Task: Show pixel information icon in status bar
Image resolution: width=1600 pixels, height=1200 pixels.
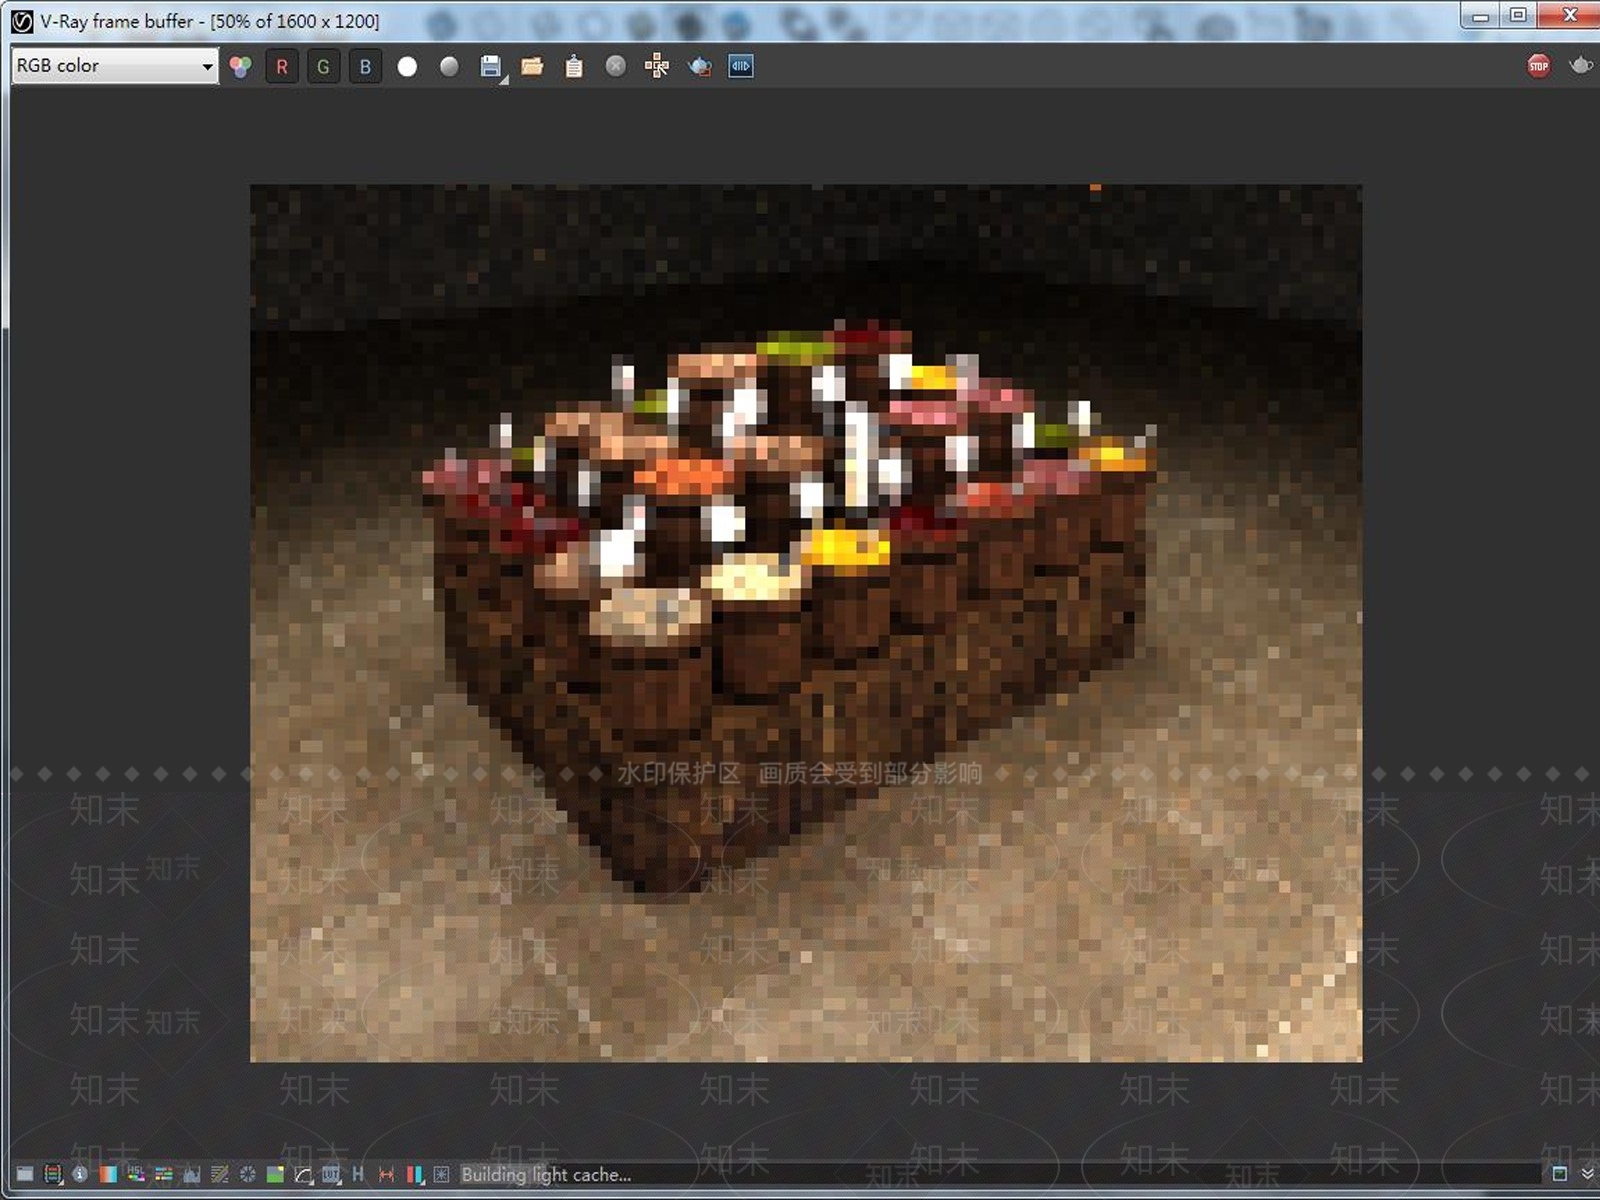Action: tap(80, 1174)
